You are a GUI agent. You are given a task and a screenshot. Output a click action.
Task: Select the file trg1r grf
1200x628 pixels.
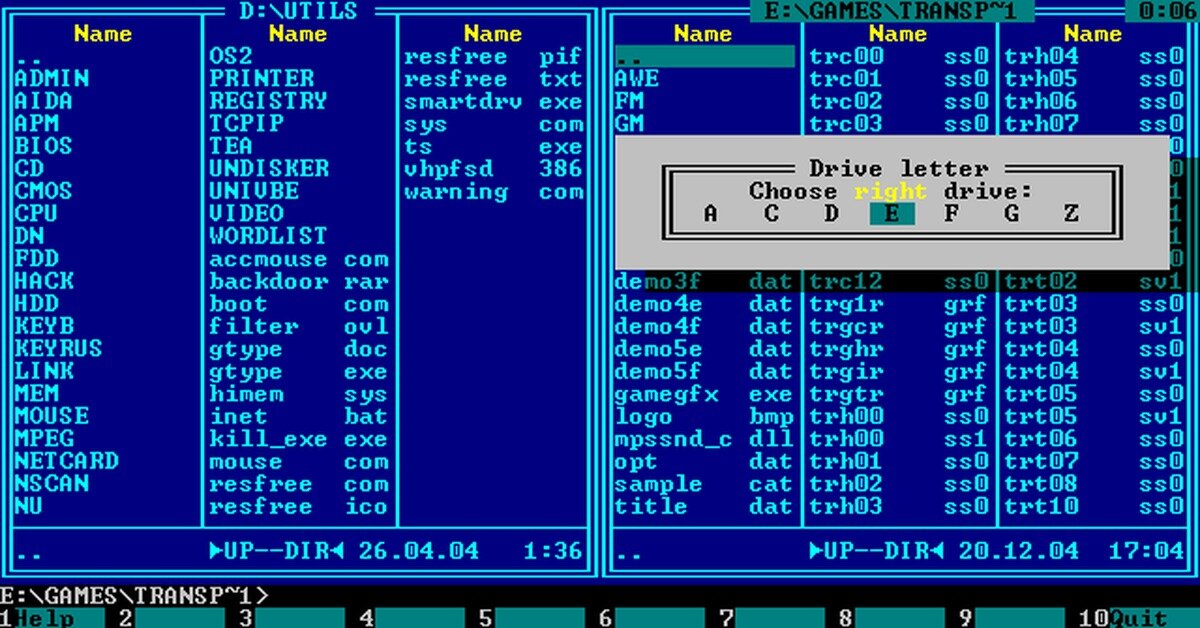point(899,304)
